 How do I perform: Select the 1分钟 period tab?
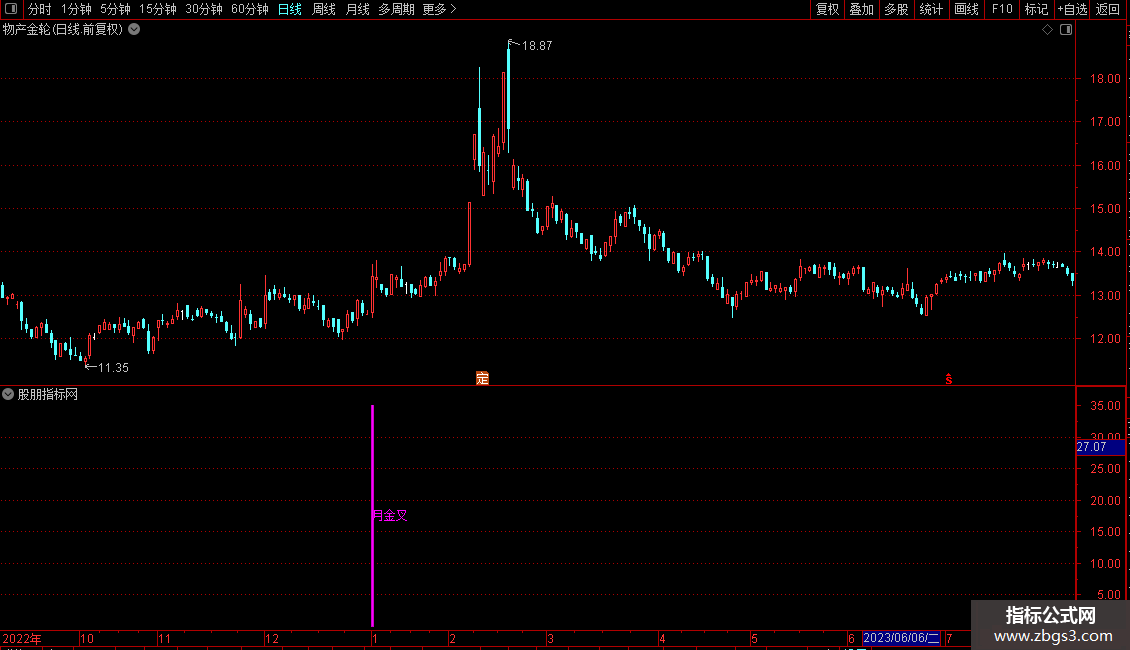coord(76,9)
